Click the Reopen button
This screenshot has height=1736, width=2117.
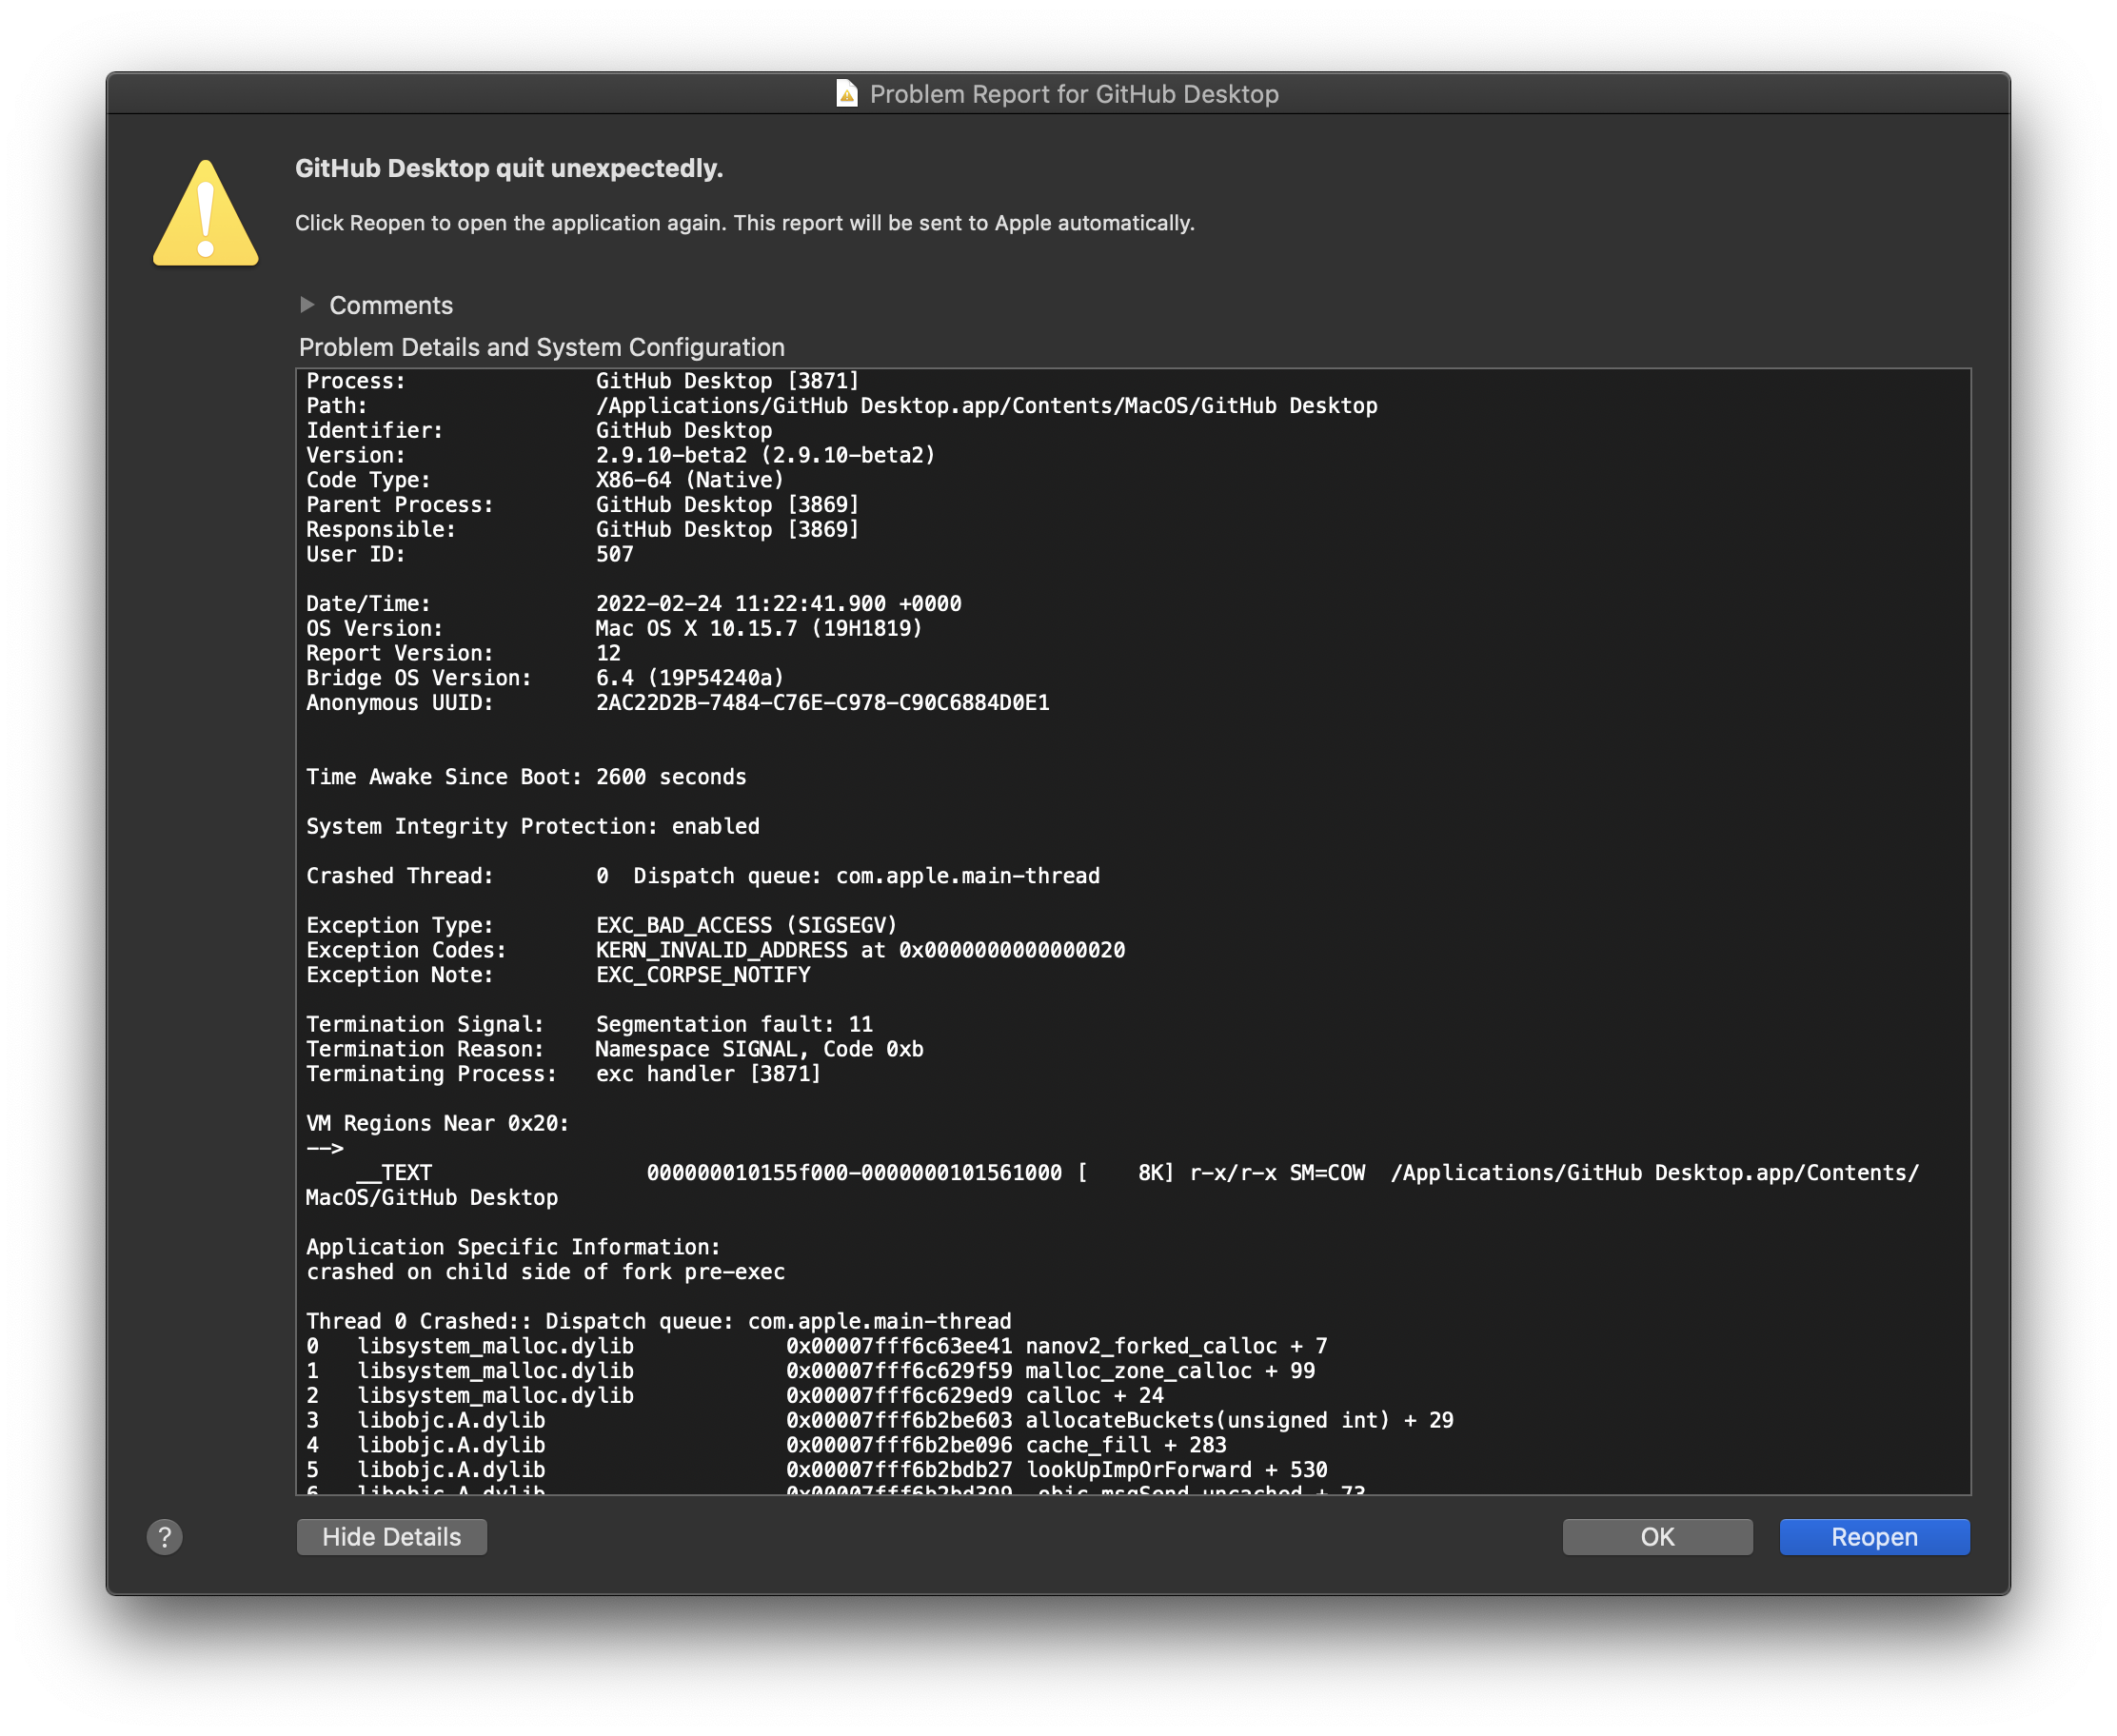(1874, 1537)
